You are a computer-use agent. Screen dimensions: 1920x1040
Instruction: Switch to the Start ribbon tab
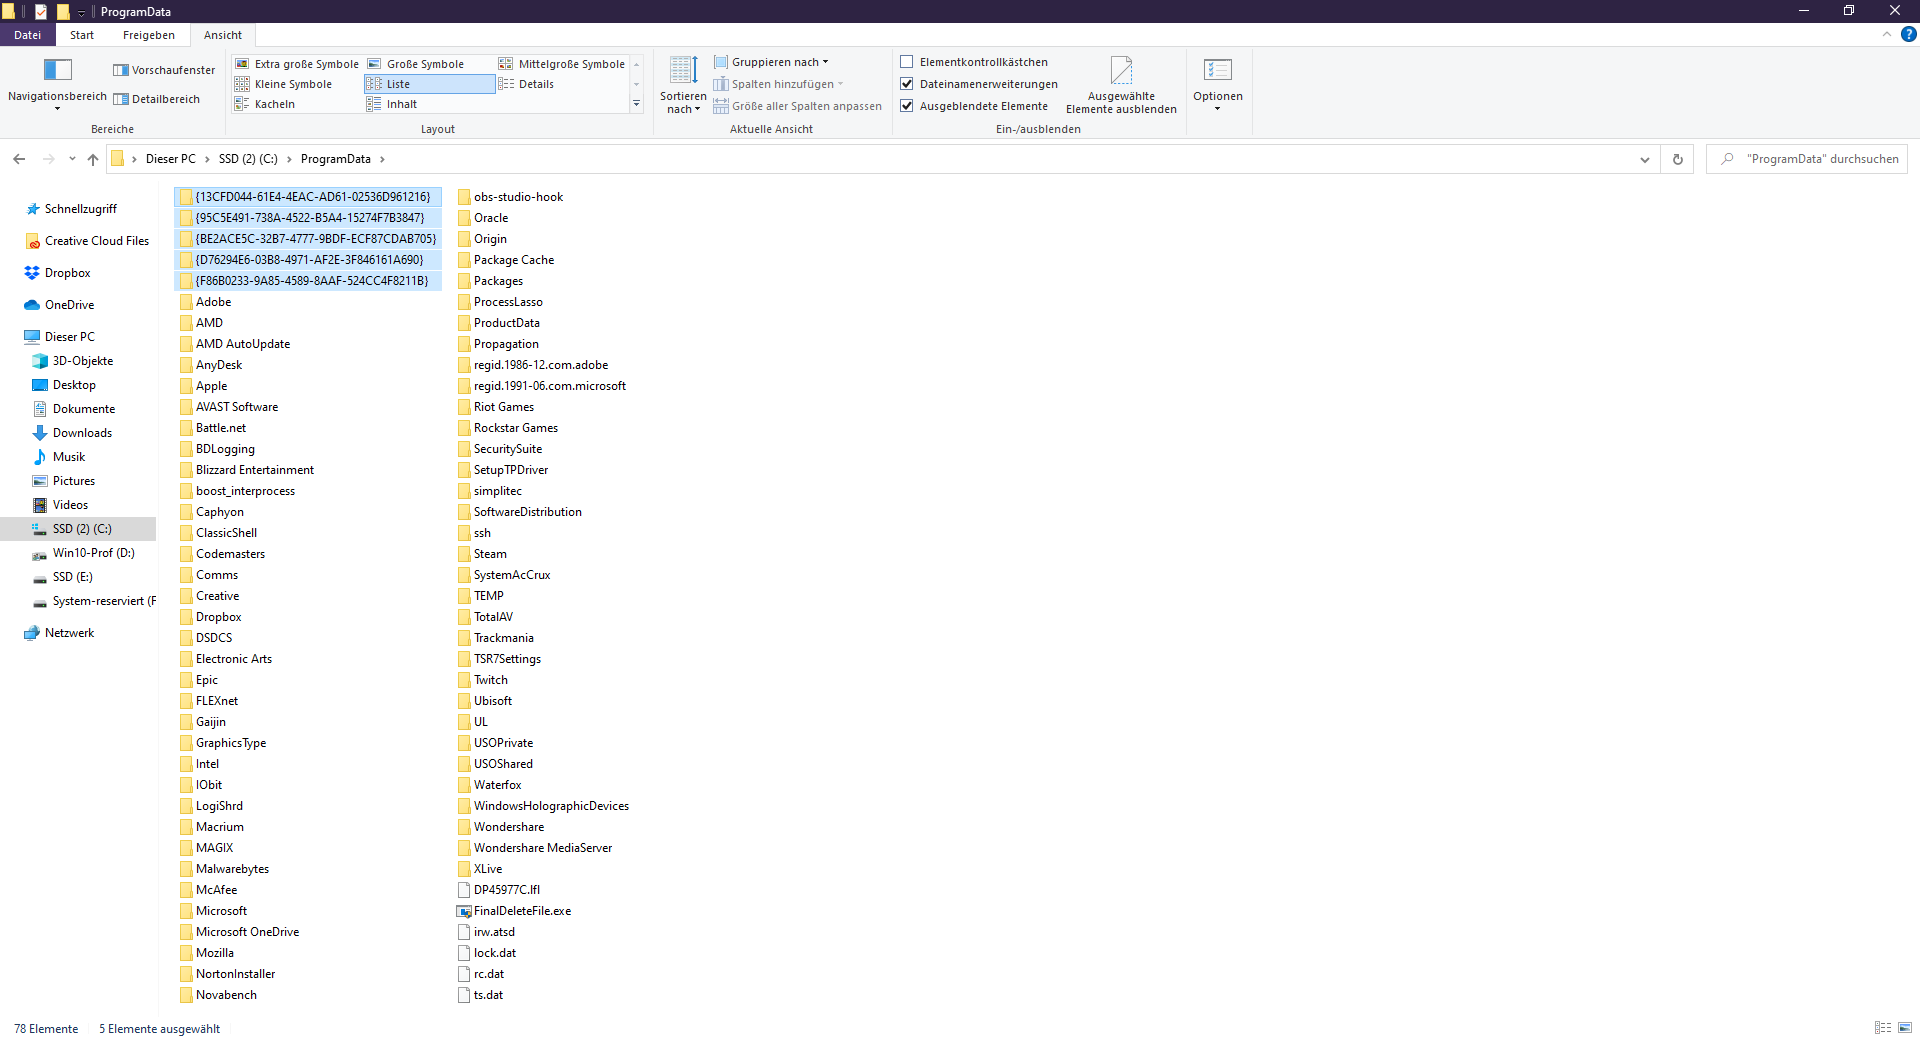(x=82, y=35)
